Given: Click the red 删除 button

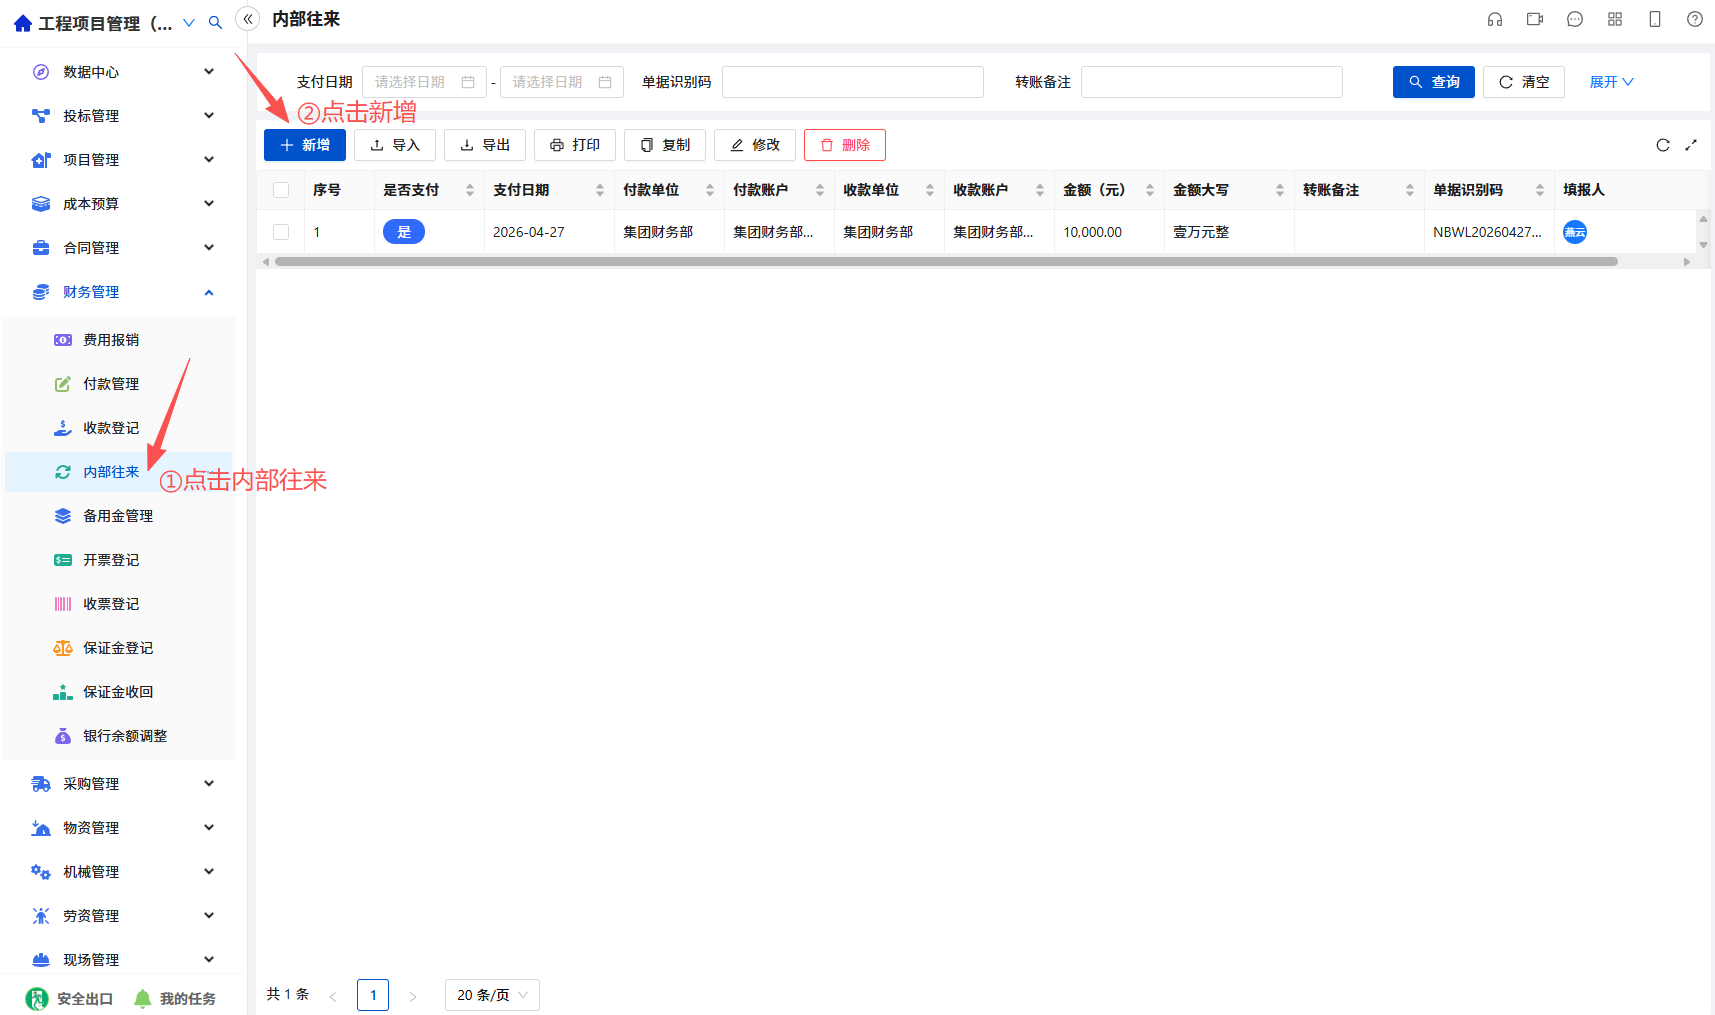Looking at the screenshot, I should 845,145.
